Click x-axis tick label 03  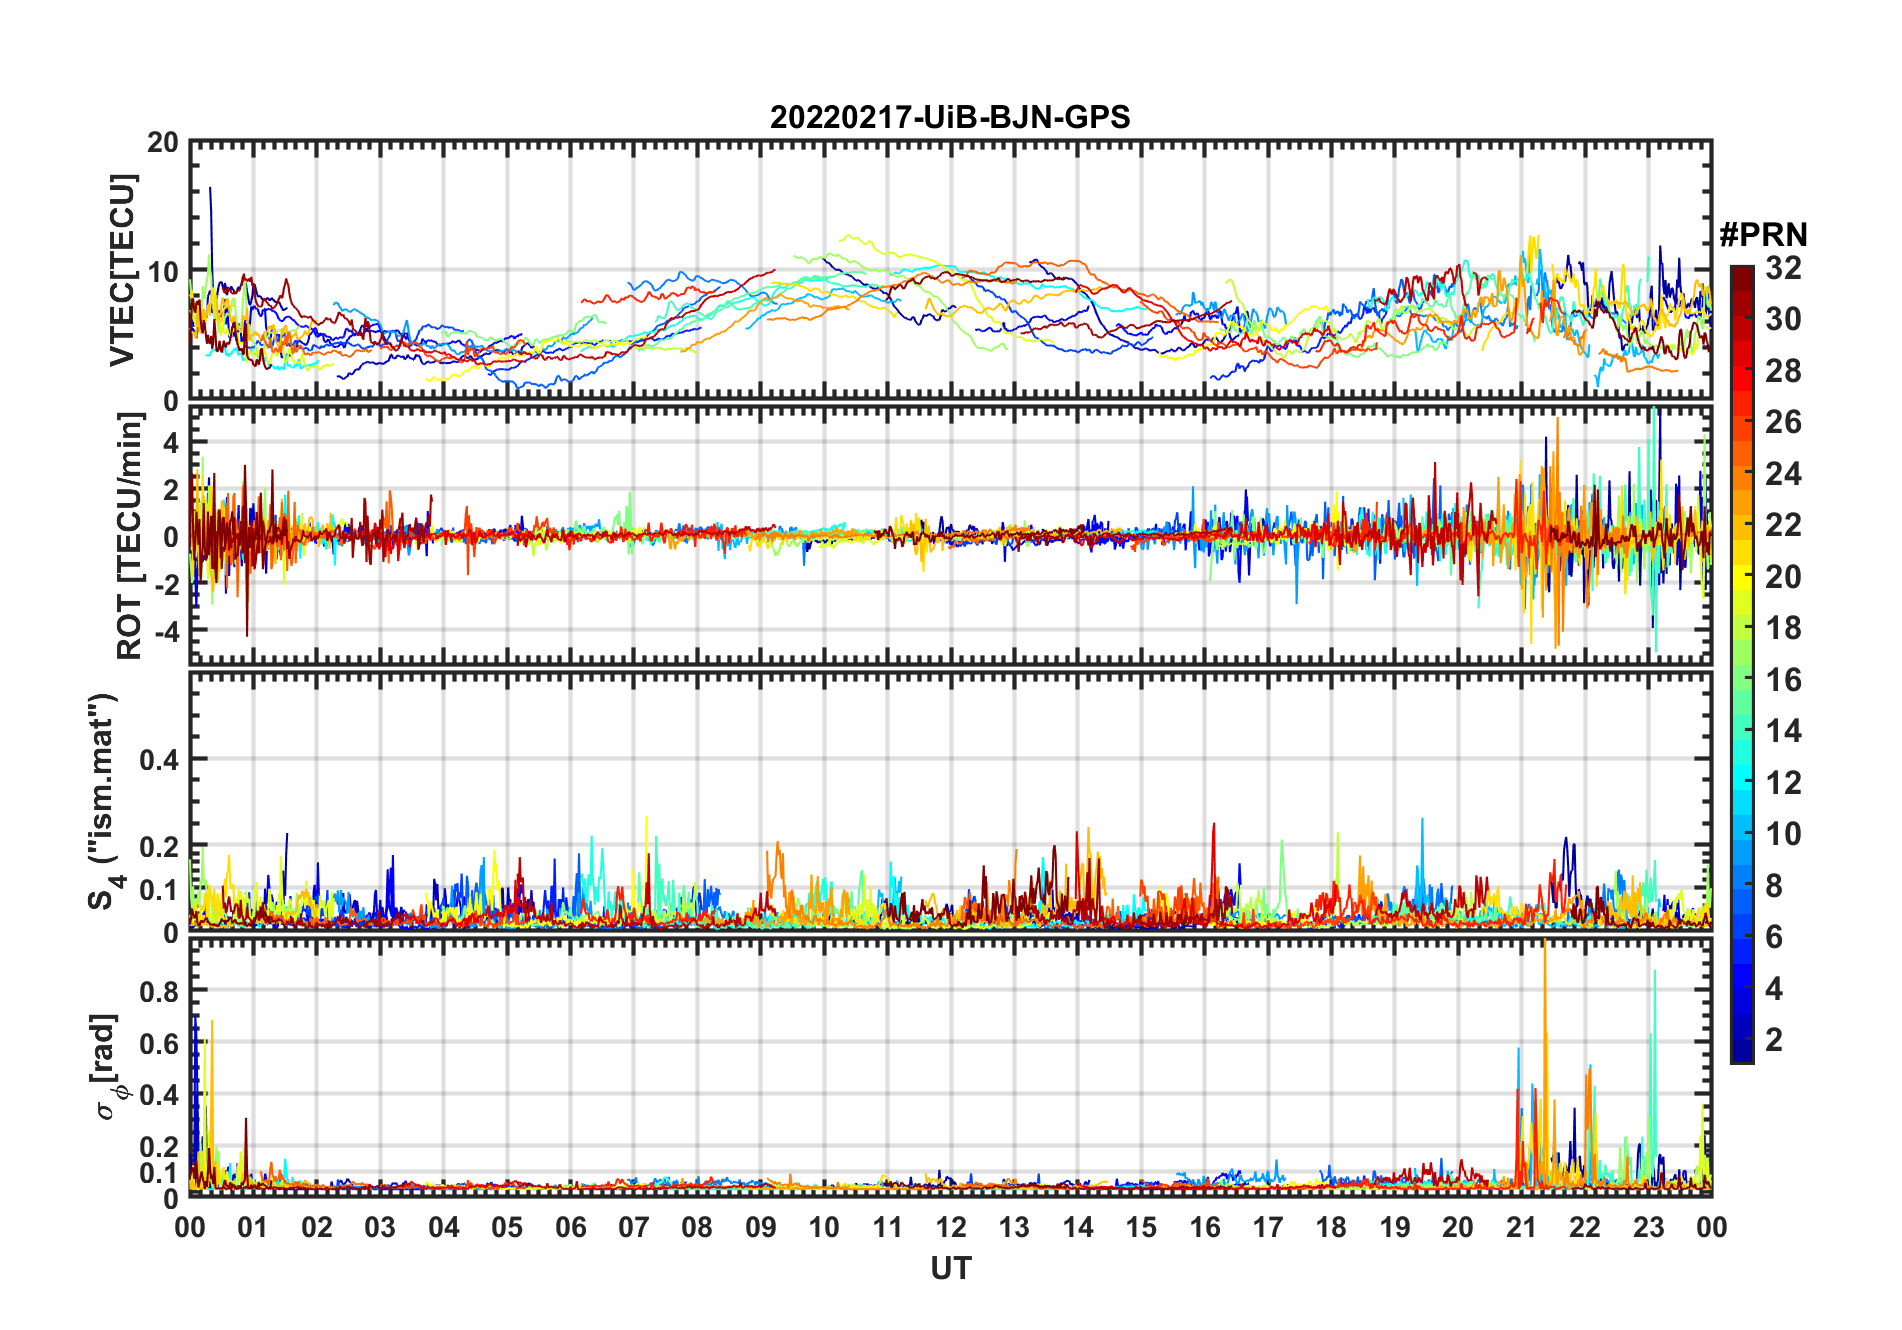(380, 1228)
